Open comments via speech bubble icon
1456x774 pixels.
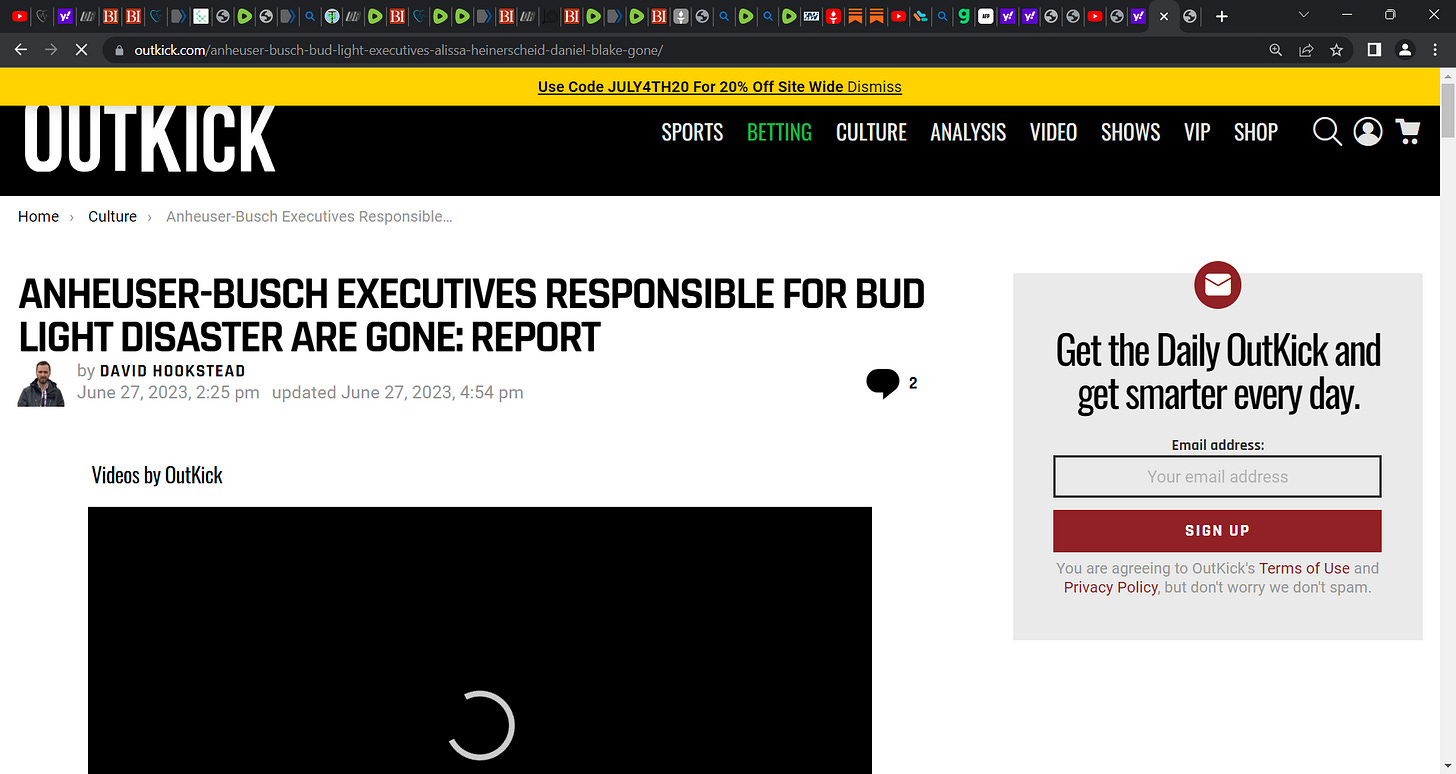point(883,383)
